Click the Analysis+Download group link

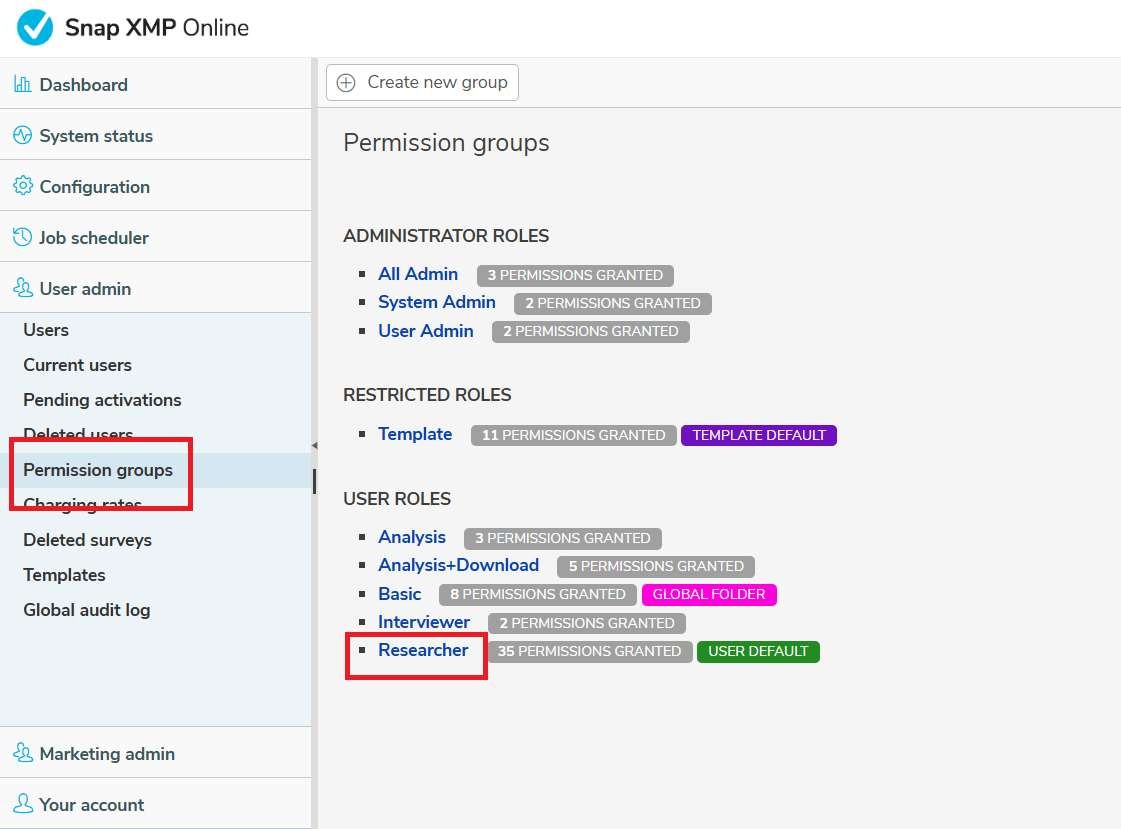coord(458,566)
